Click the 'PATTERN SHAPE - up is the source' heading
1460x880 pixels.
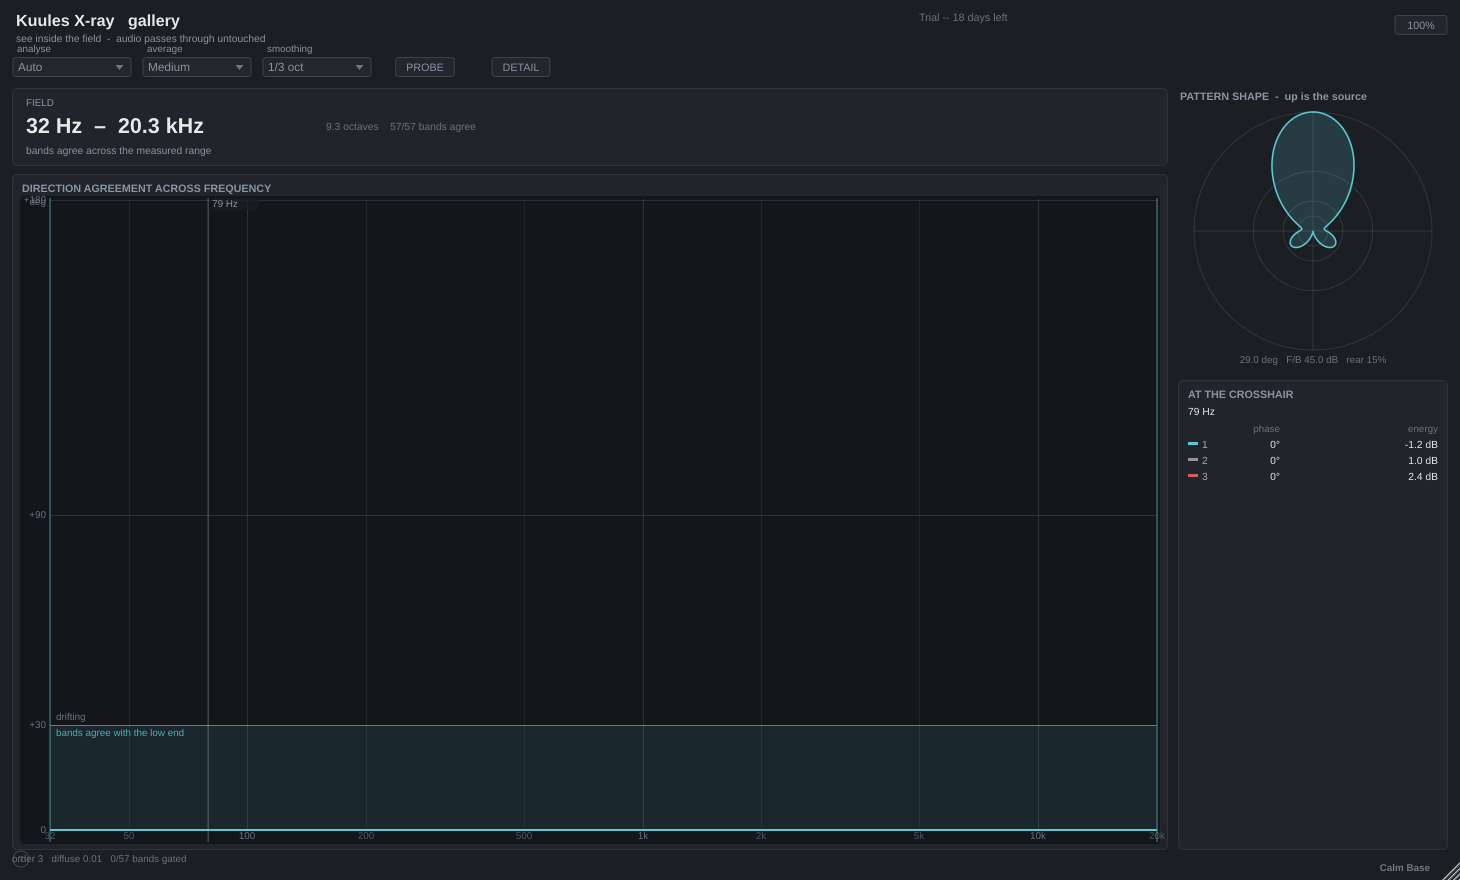coord(1273,97)
